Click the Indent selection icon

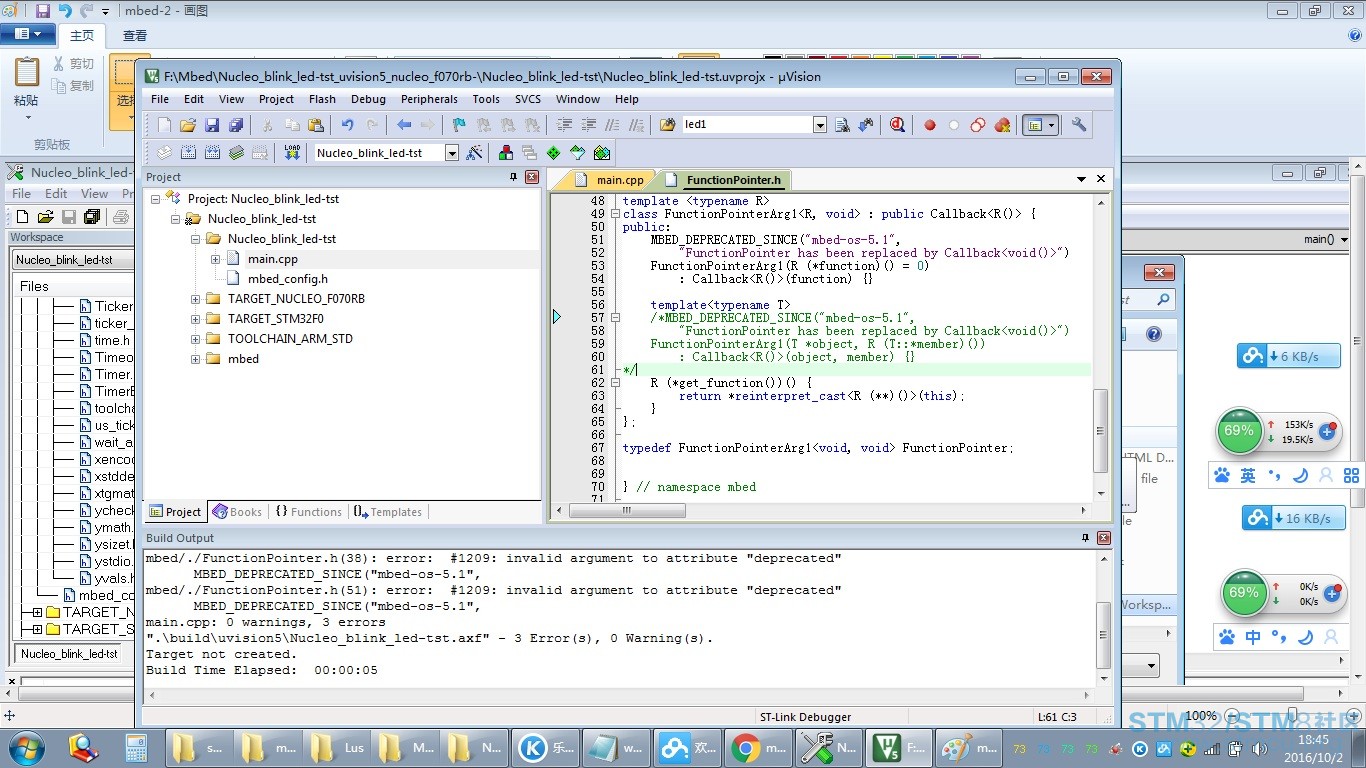pos(564,125)
